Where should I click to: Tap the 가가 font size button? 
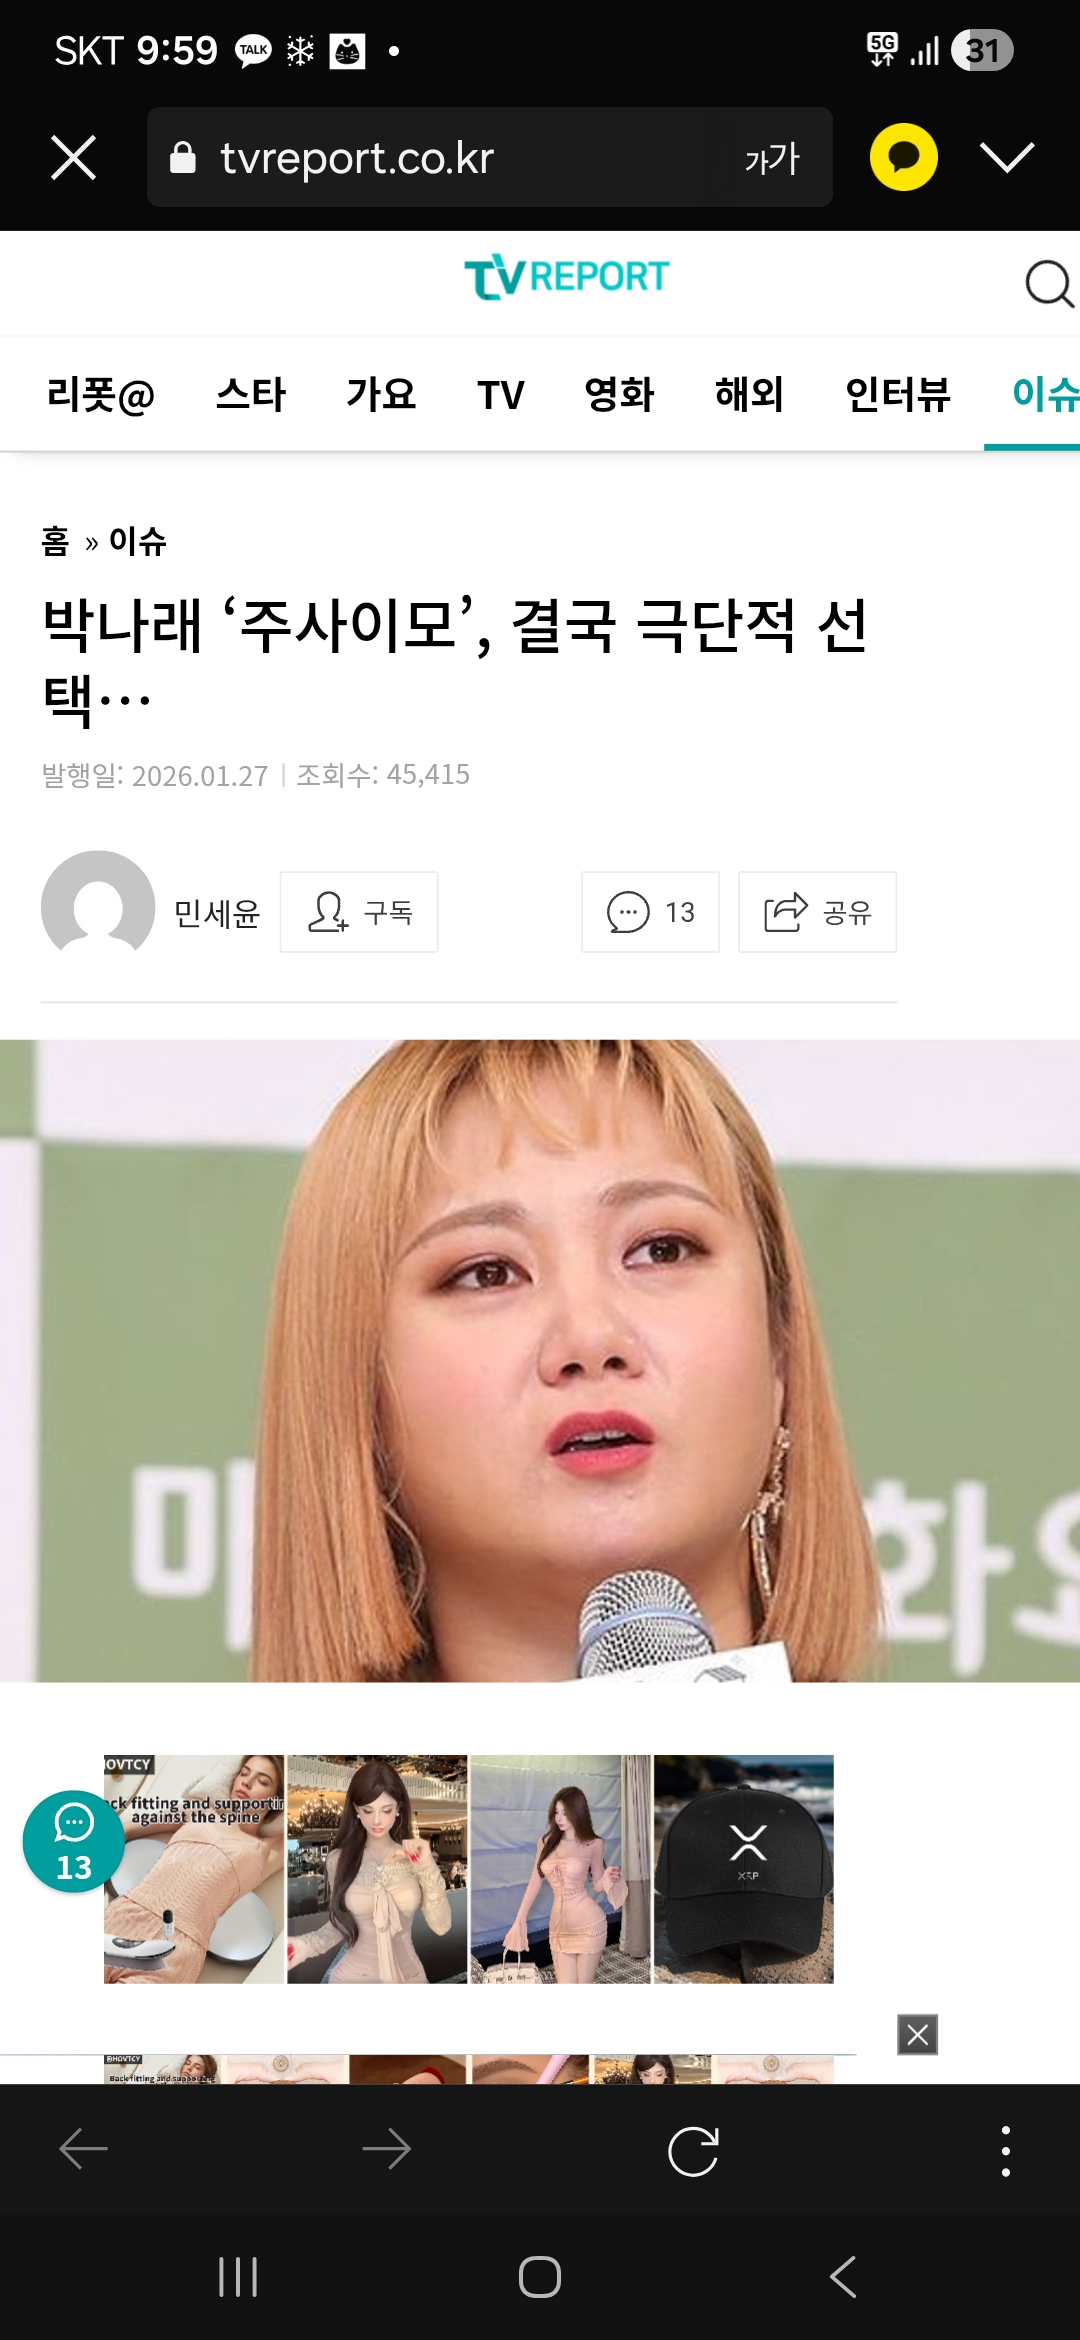[x=772, y=158]
